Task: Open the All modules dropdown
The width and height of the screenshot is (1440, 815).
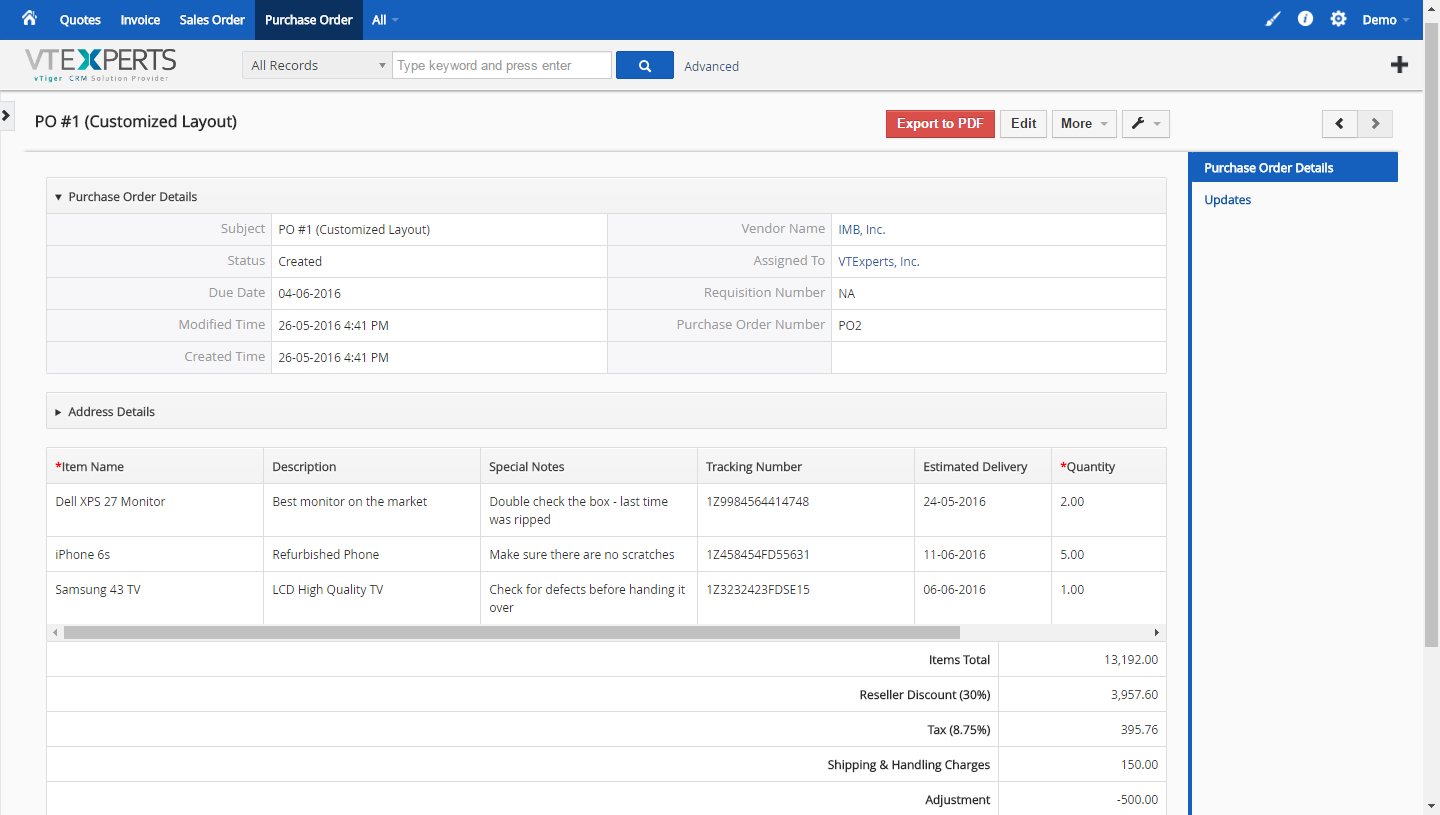Action: tap(385, 20)
